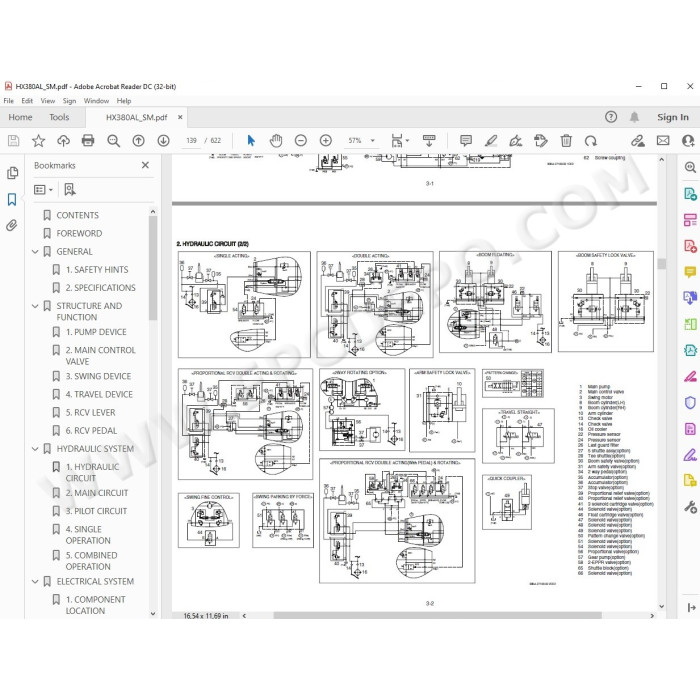Image resolution: width=700 pixels, height=700 pixels.
Task: Click the page number input field
Action: pos(191,141)
